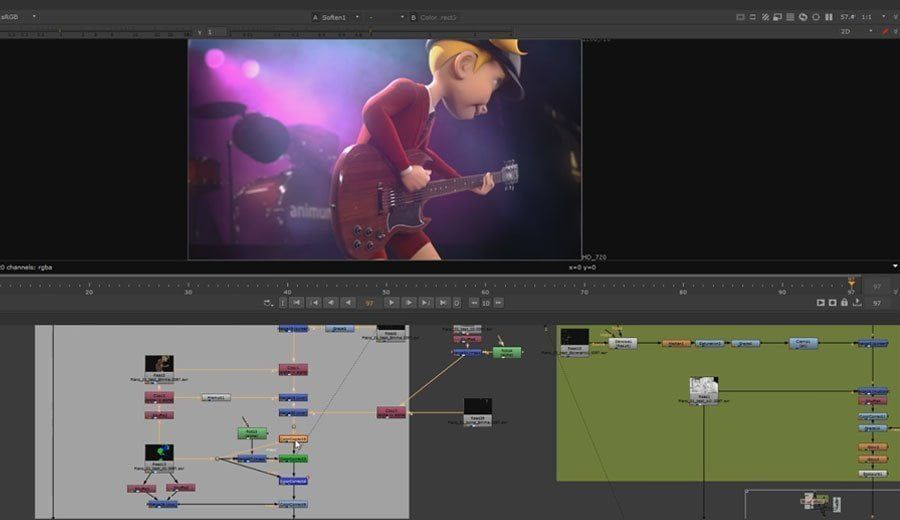Toggle the proxy mode striped icon

tap(765, 17)
